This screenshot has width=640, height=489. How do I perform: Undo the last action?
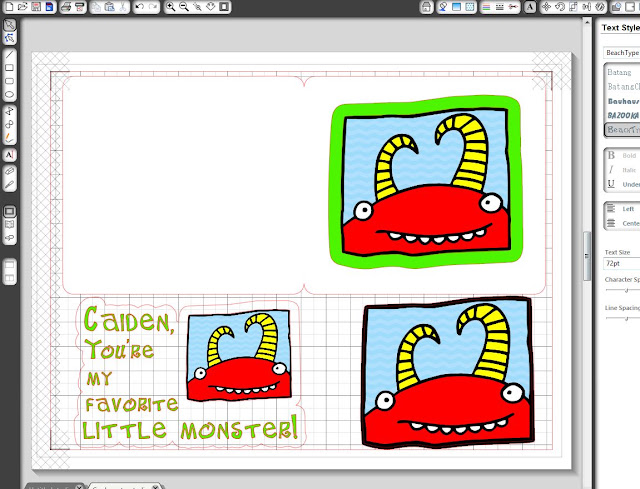(140, 7)
